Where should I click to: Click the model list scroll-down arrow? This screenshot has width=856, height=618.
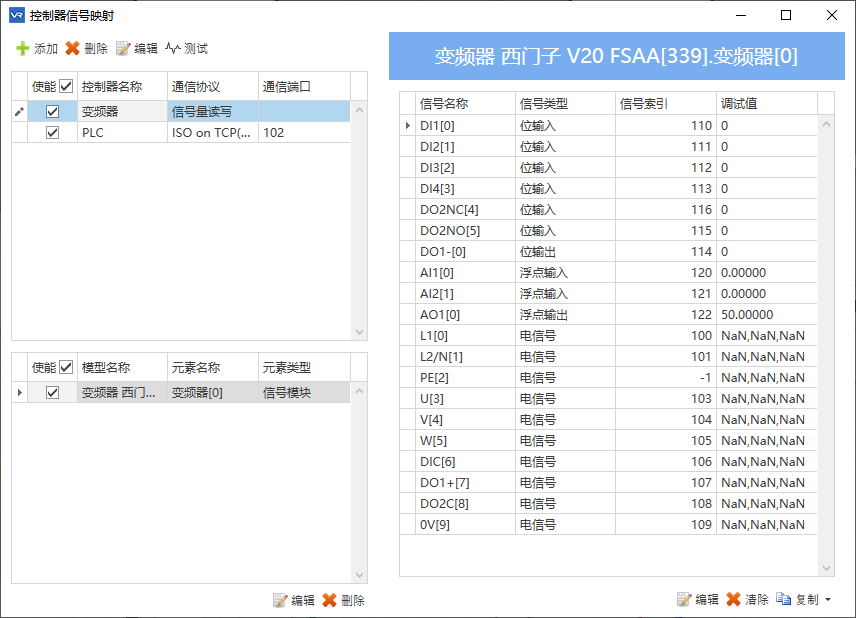pos(359,575)
